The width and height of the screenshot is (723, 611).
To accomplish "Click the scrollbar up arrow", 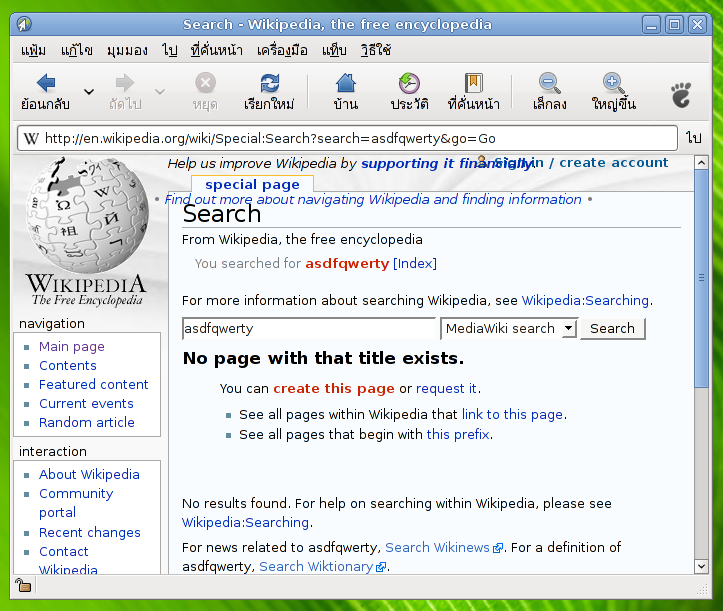I will 701,162.
